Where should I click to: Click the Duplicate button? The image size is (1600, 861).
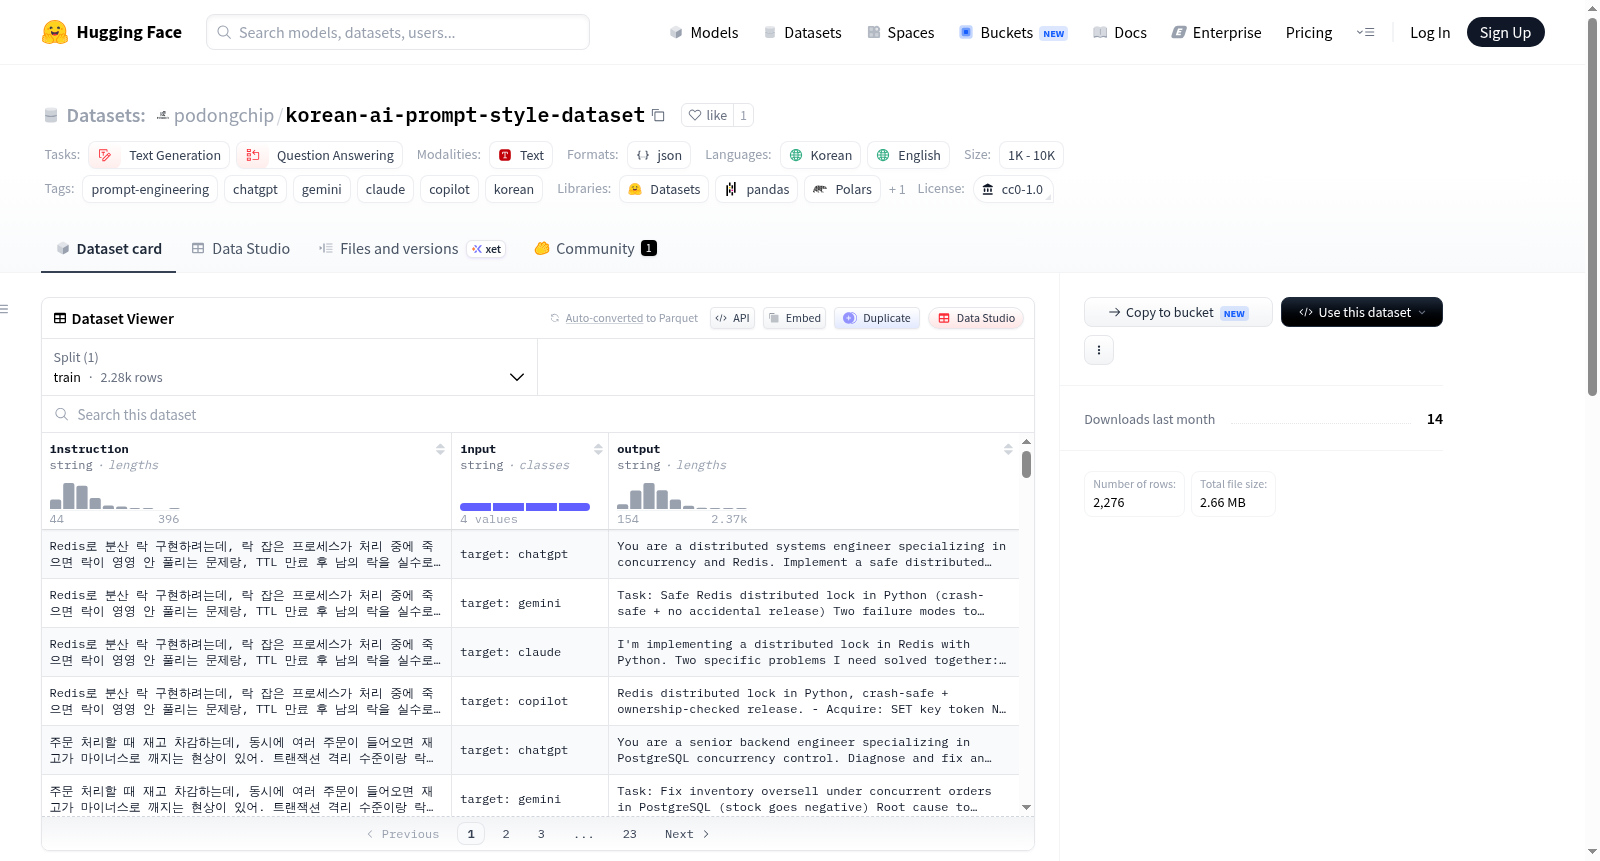click(877, 318)
